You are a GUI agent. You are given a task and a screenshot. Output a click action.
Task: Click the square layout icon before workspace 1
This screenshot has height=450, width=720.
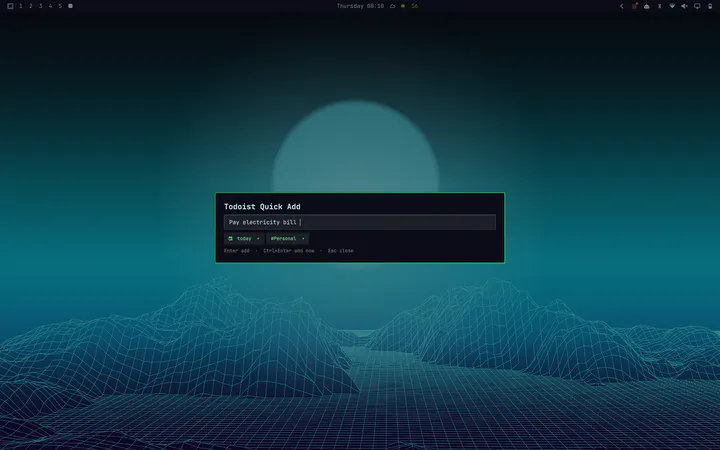(10, 6)
